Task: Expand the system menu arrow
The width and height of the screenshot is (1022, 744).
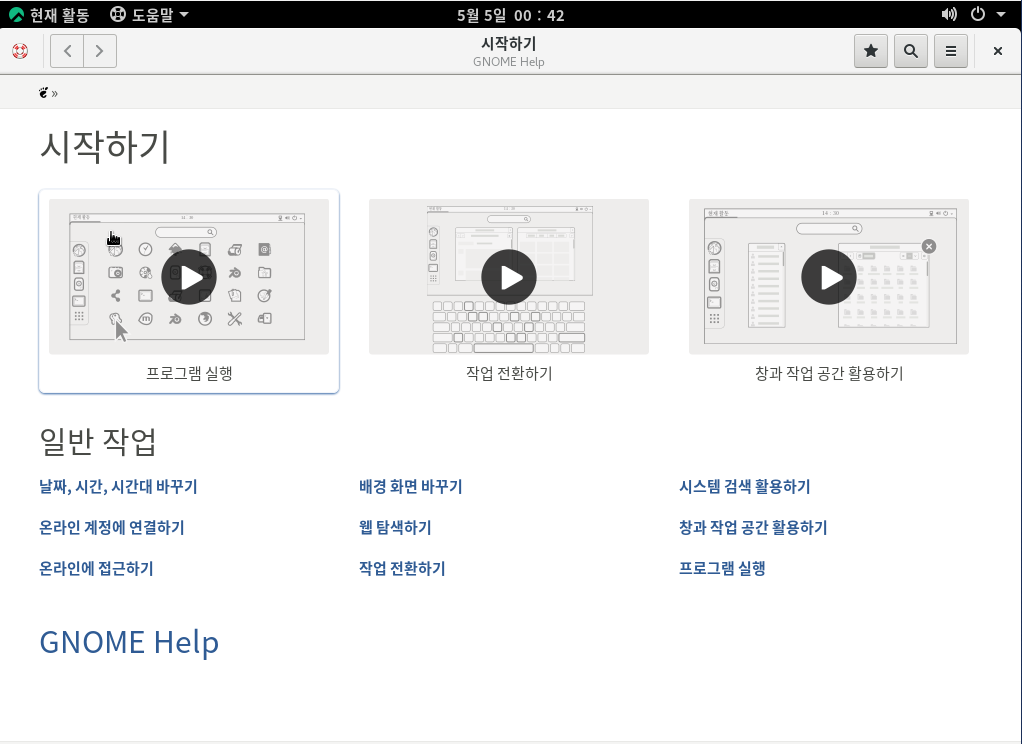Action: [x=1000, y=14]
